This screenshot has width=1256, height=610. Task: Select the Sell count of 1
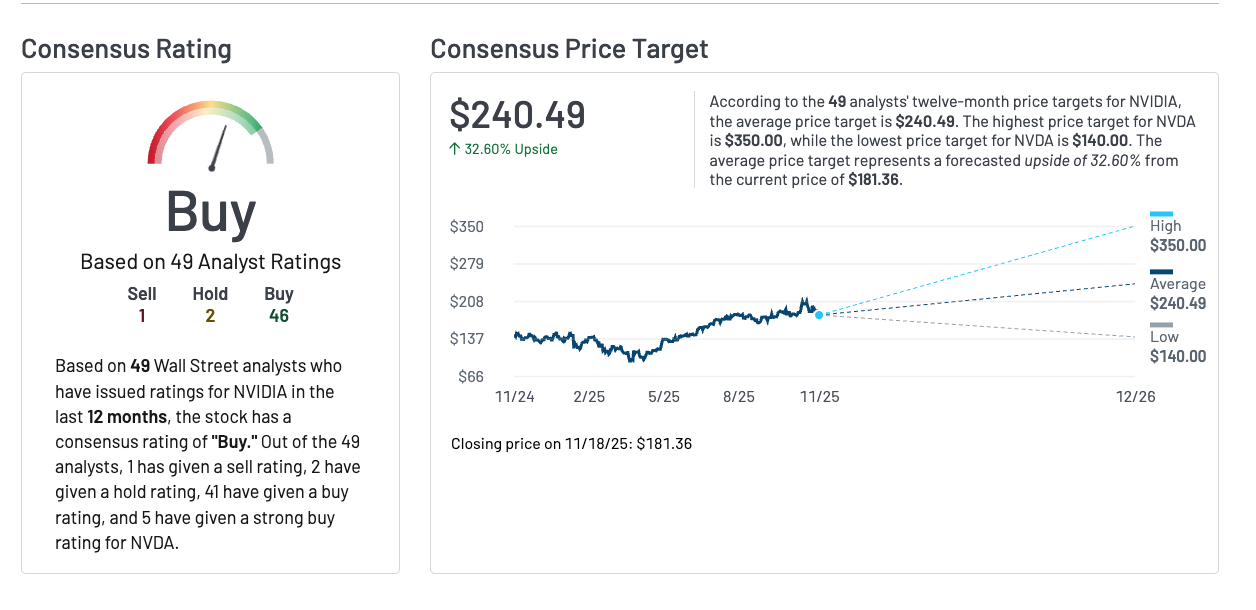point(142,316)
